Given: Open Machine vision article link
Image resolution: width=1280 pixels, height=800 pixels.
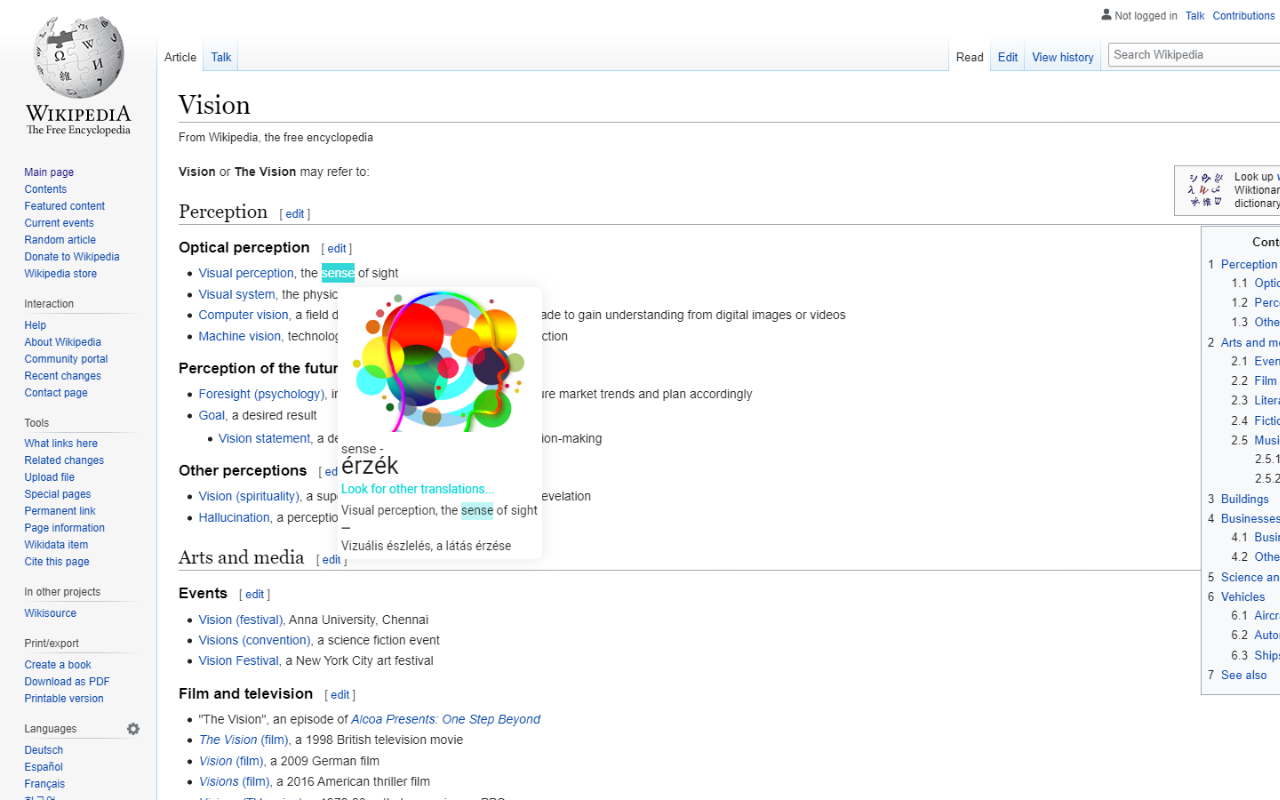Looking at the screenshot, I should tap(239, 336).
